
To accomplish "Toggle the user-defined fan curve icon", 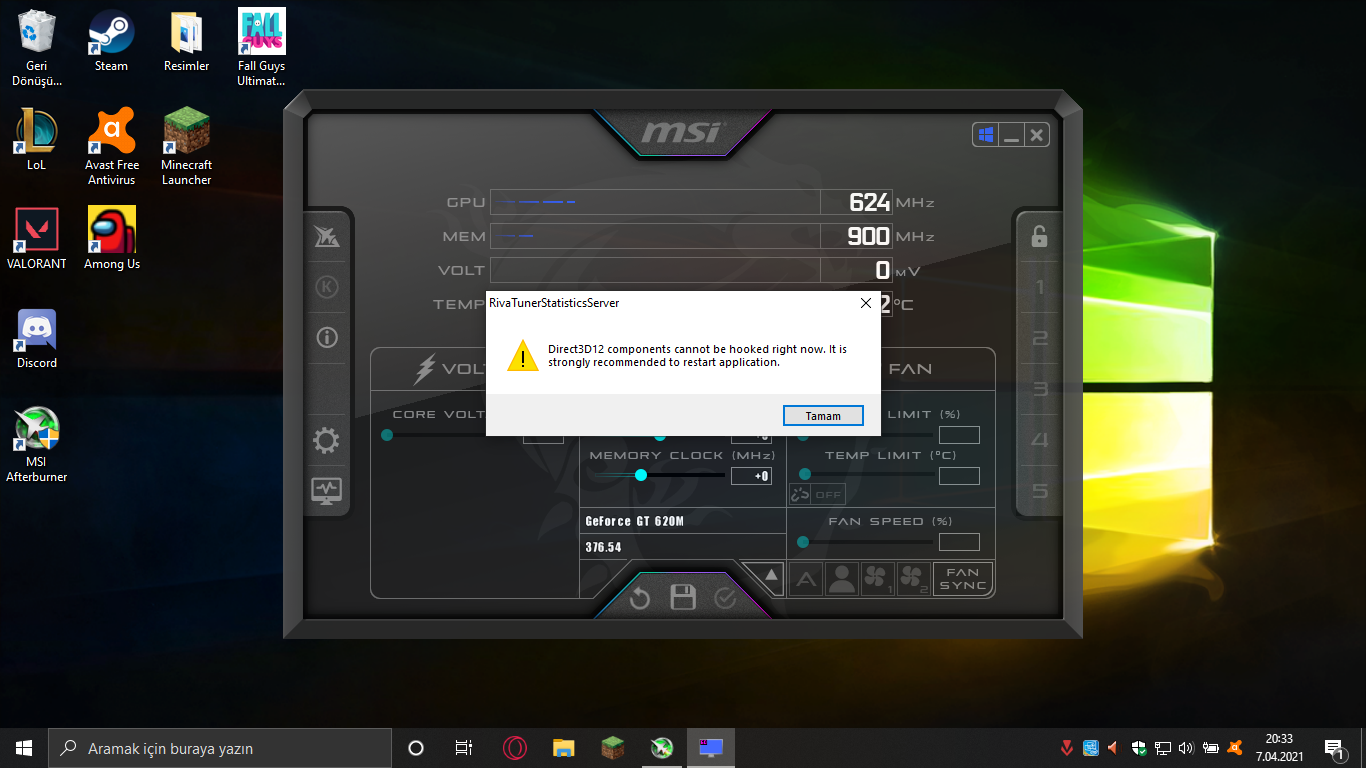I will [x=842, y=579].
